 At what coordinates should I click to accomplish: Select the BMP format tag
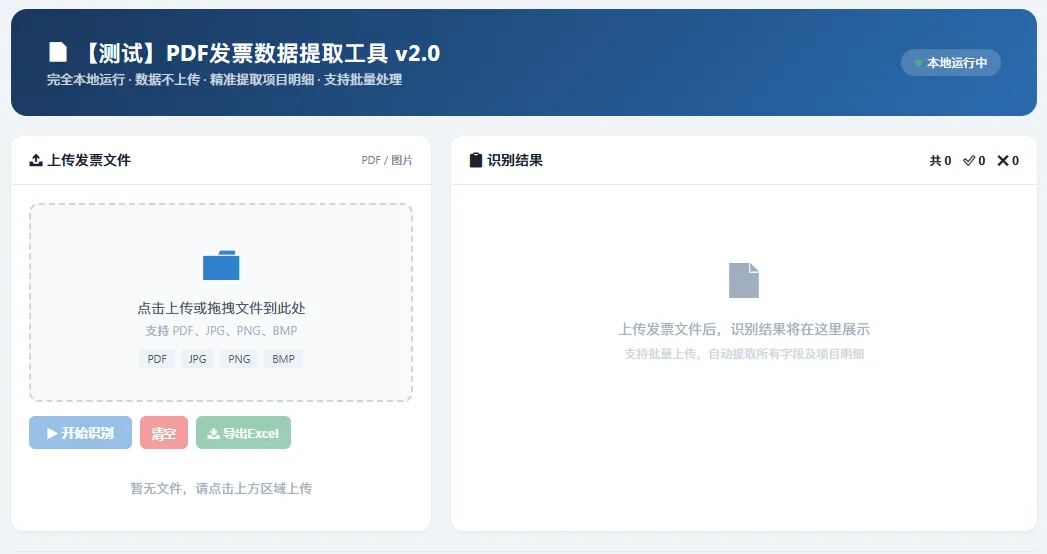tap(283, 359)
